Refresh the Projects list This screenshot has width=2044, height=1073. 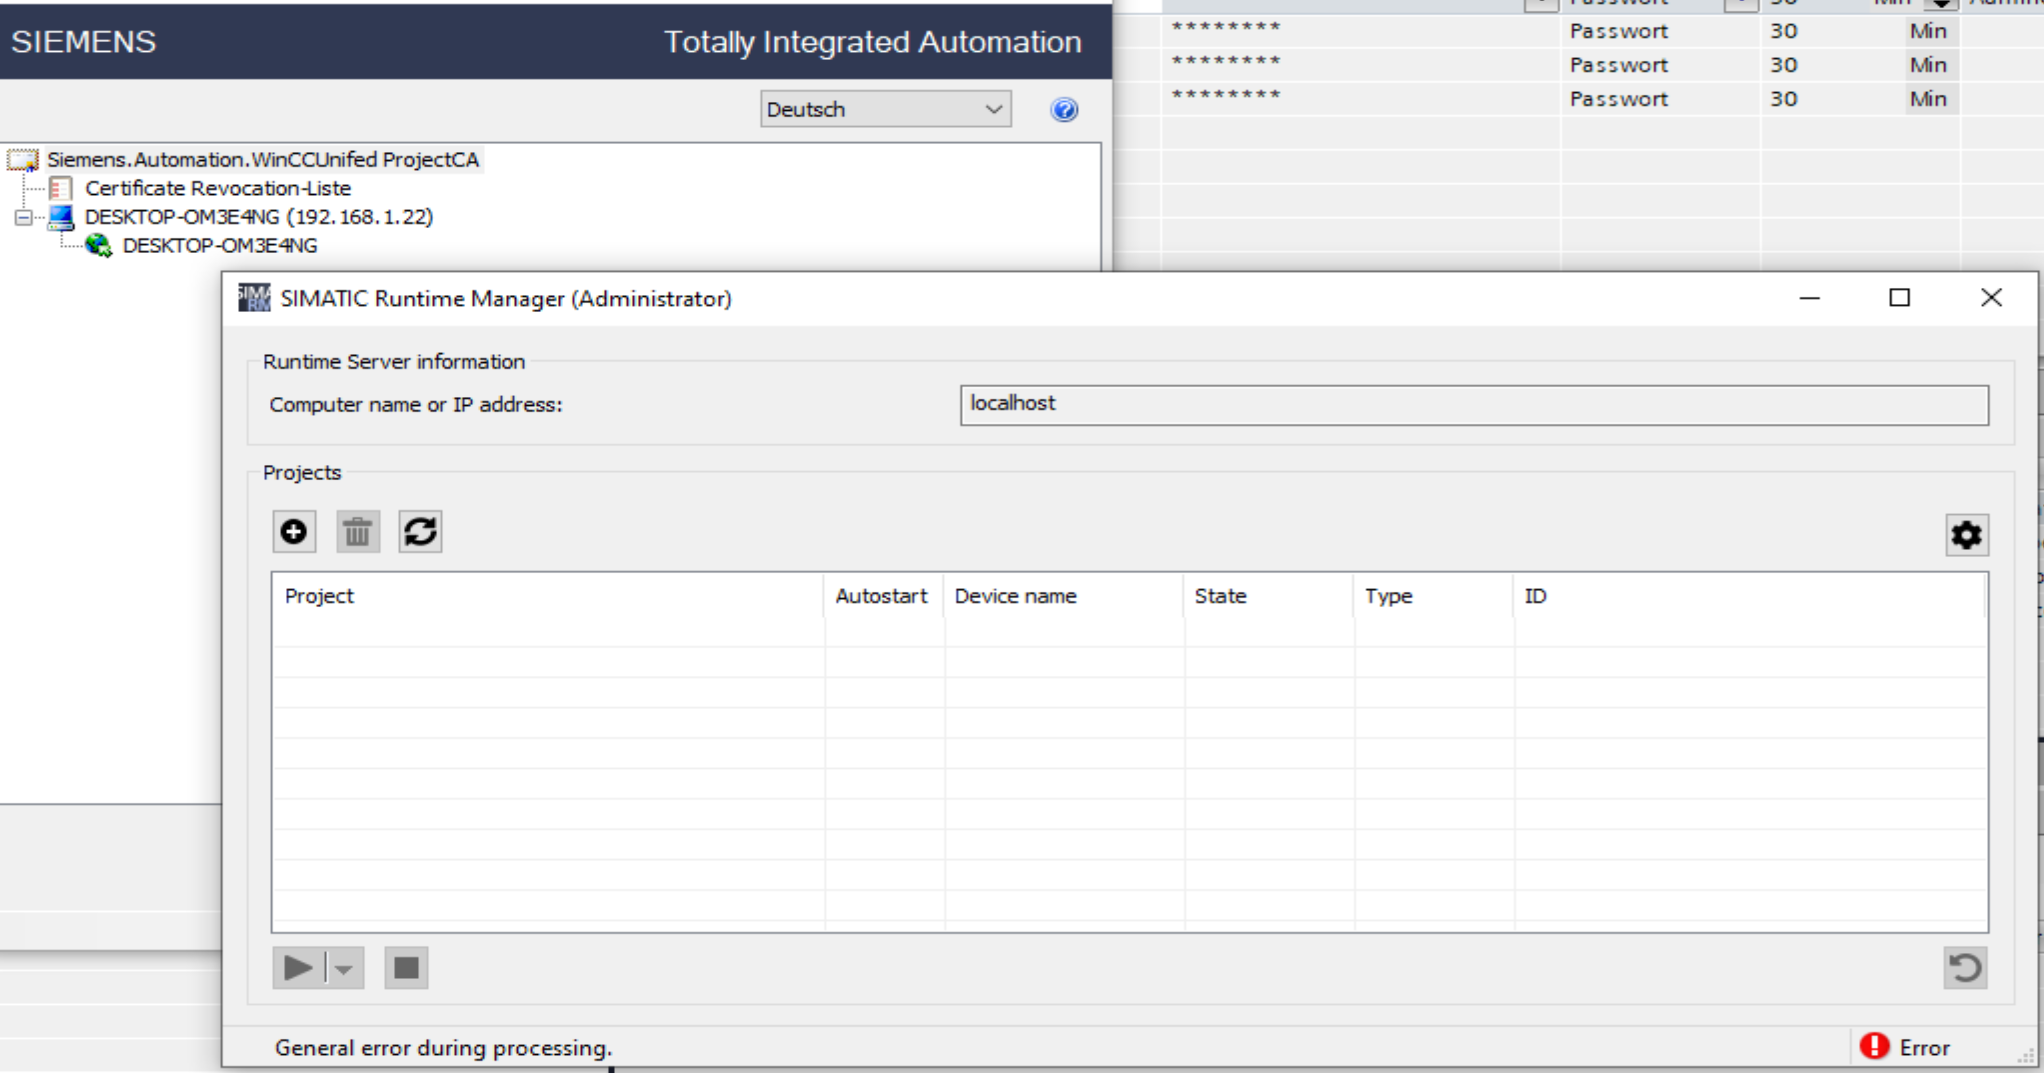point(420,532)
